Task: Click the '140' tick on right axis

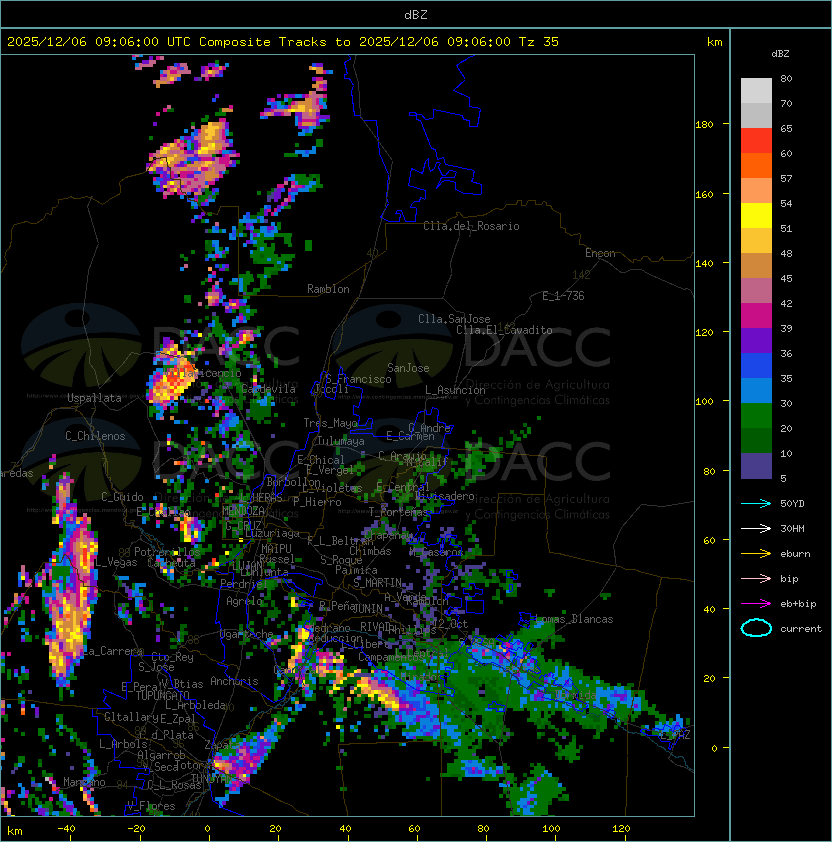Action: pyautogui.click(x=704, y=263)
